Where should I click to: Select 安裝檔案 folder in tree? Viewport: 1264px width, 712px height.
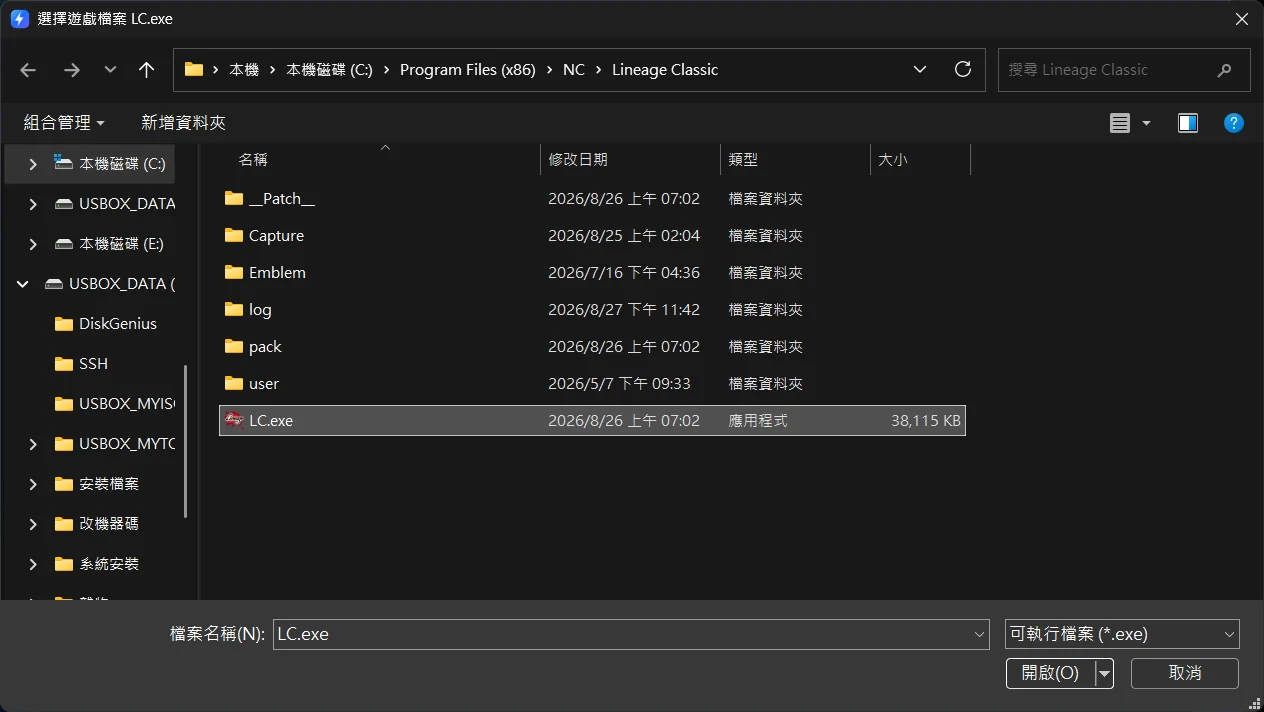109,484
